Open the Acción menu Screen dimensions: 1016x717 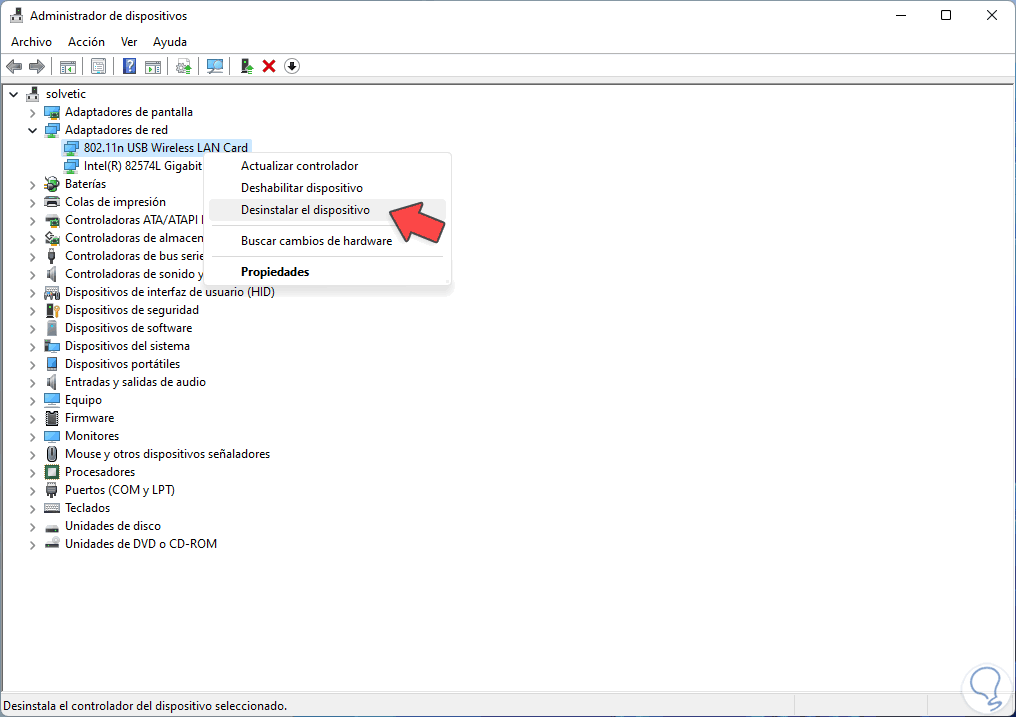86,41
